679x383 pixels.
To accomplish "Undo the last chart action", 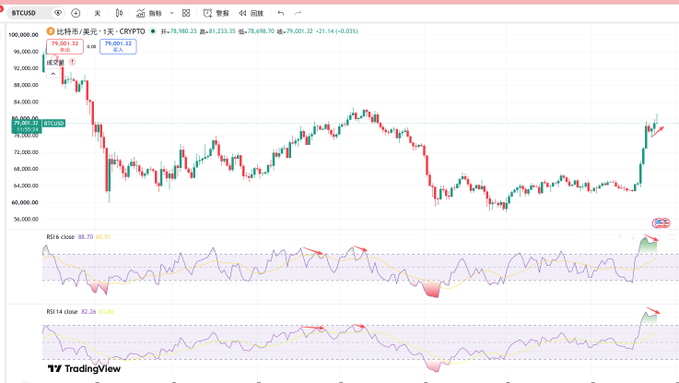I will point(281,13).
